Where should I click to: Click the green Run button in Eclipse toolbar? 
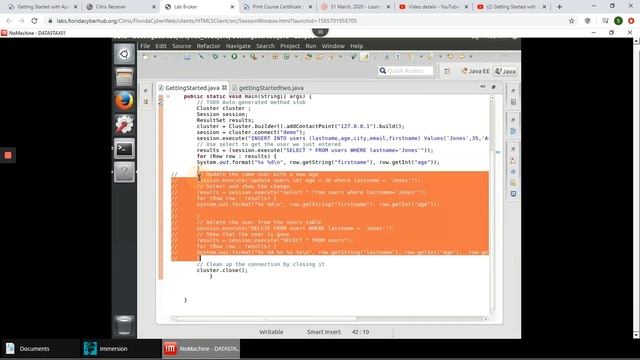click(234, 57)
